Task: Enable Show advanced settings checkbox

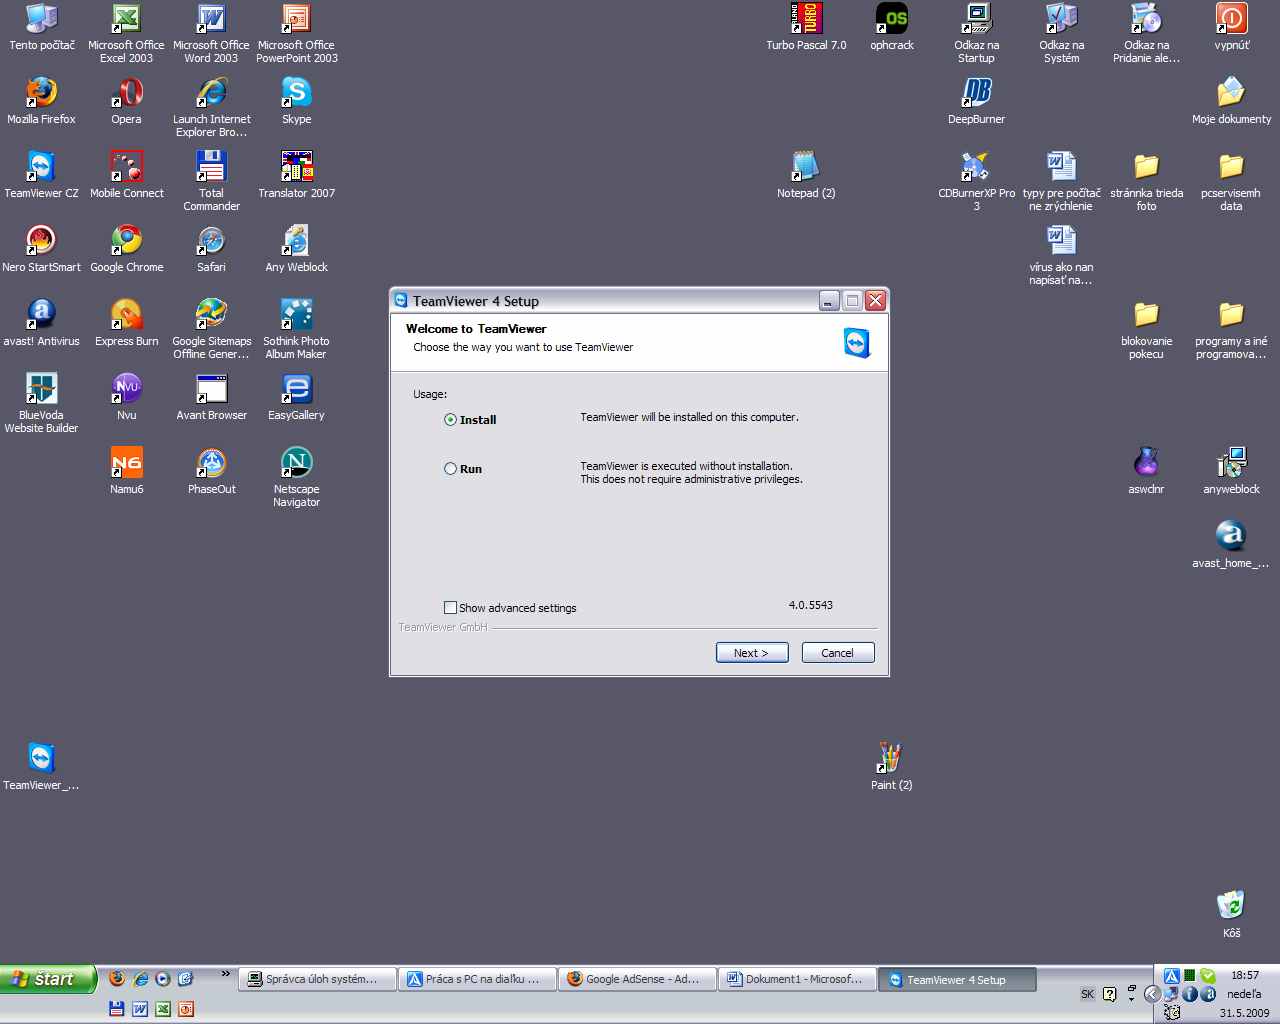Action: pos(450,608)
